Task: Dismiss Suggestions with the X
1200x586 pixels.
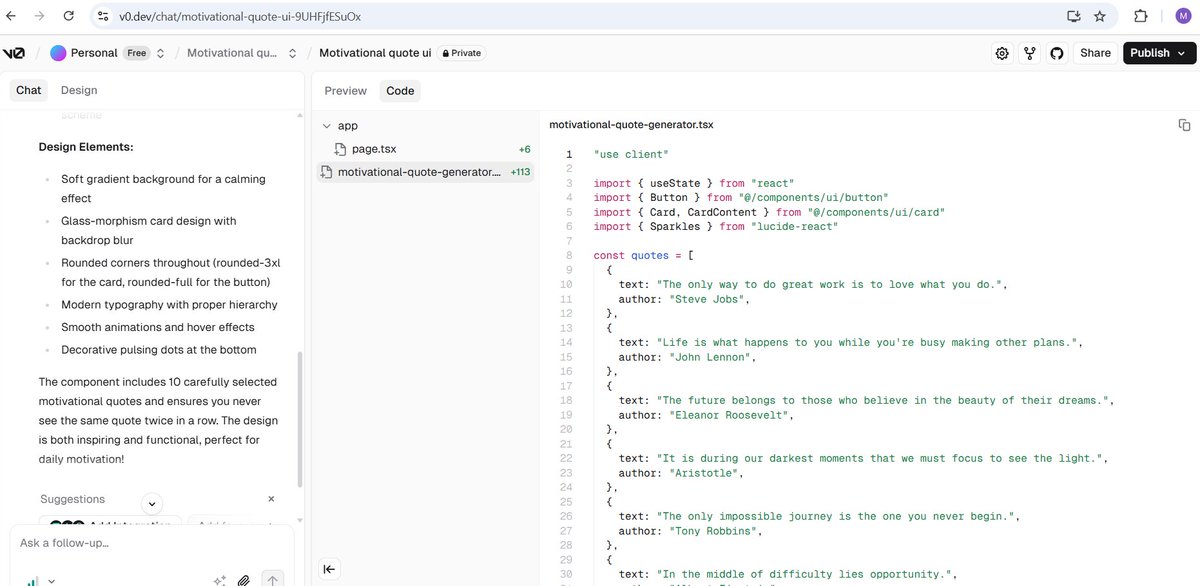Action: click(x=271, y=498)
